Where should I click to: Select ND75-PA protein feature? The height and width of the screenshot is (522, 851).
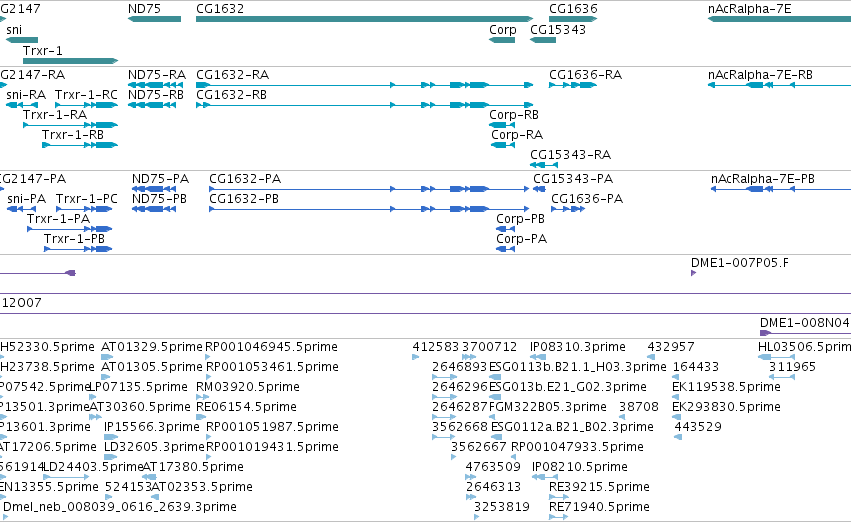click(x=154, y=189)
